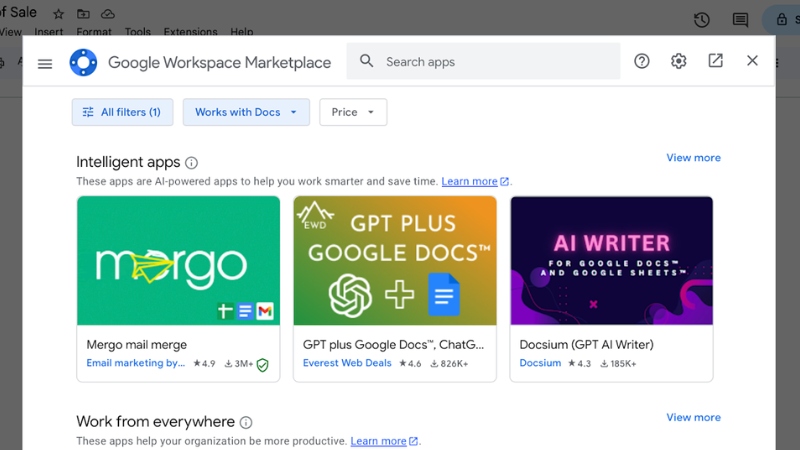Click the search magnifier icon
The image size is (800, 450).
366,61
